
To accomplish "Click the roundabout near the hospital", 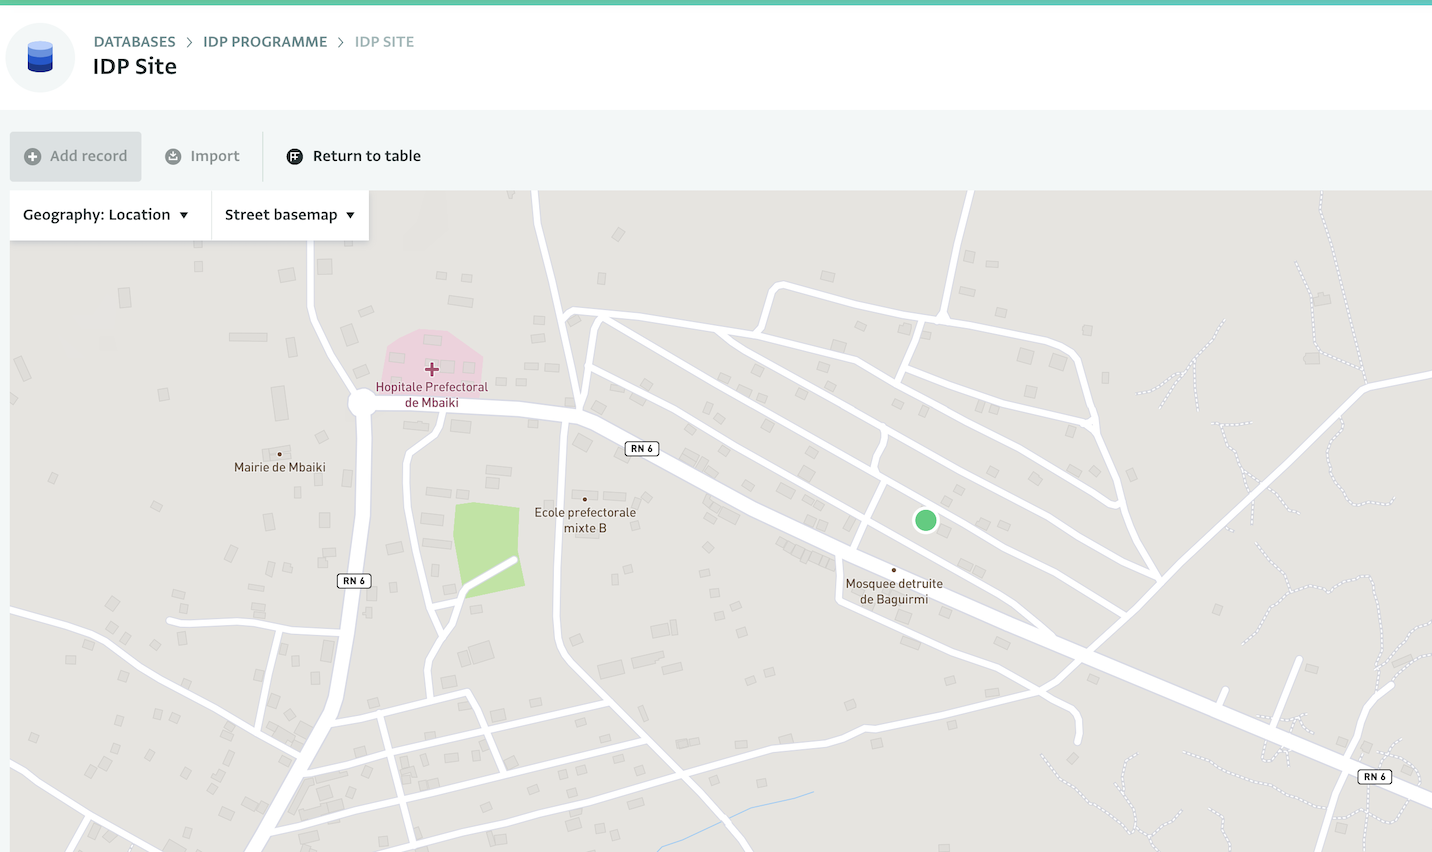I will (x=361, y=403).
